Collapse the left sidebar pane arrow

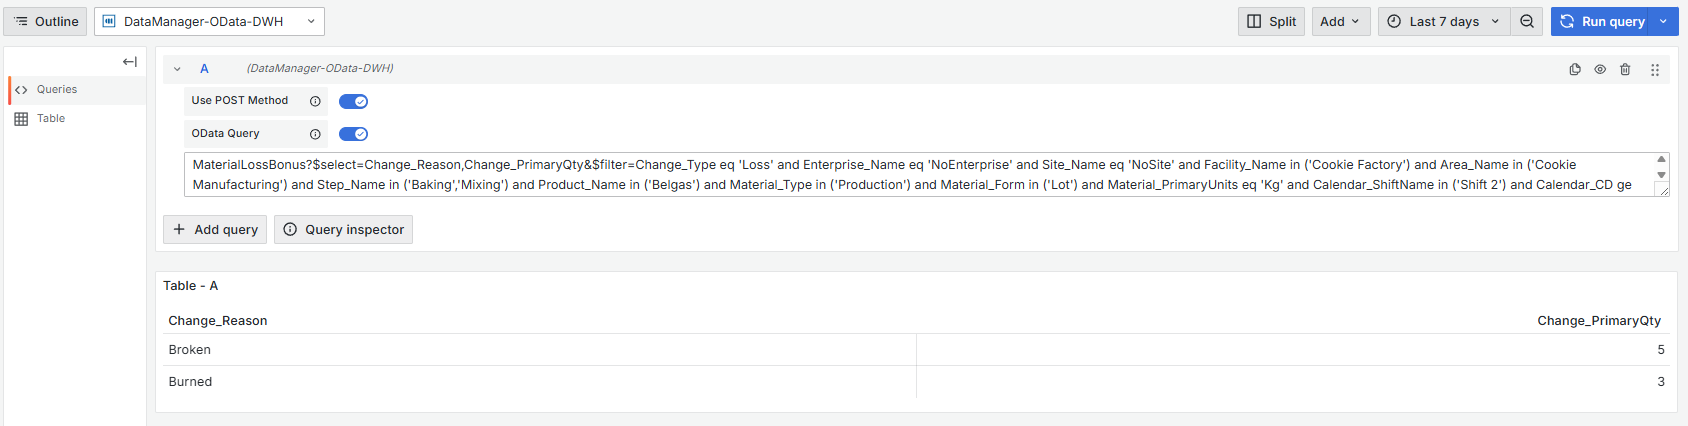pos(130,62)
